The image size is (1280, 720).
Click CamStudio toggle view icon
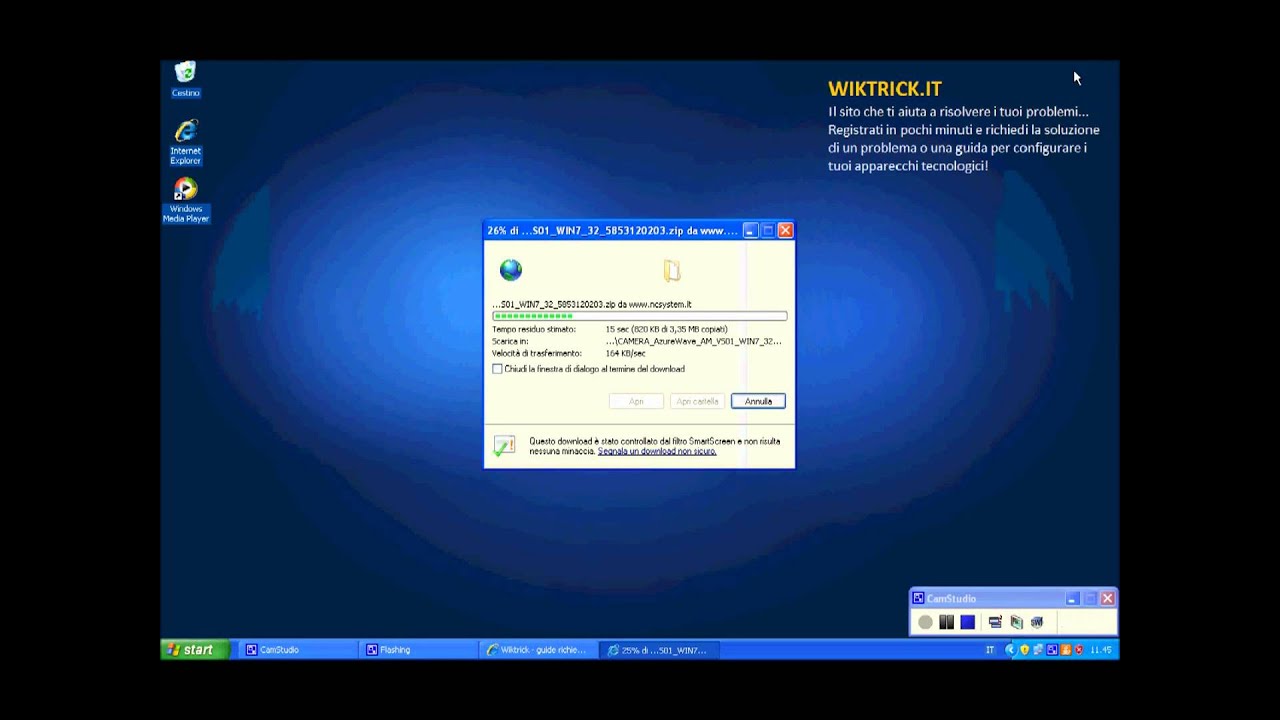tap(995, 622)
